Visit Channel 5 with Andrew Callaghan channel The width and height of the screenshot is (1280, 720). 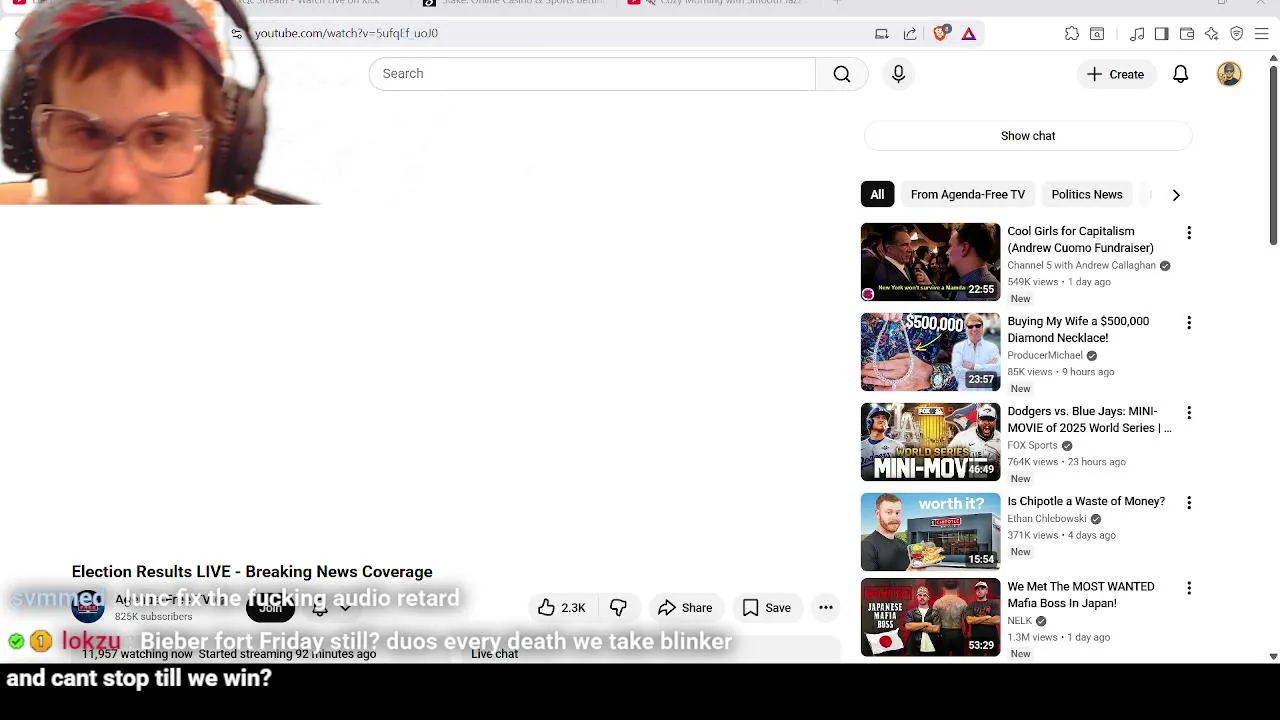coord(1081,266)
